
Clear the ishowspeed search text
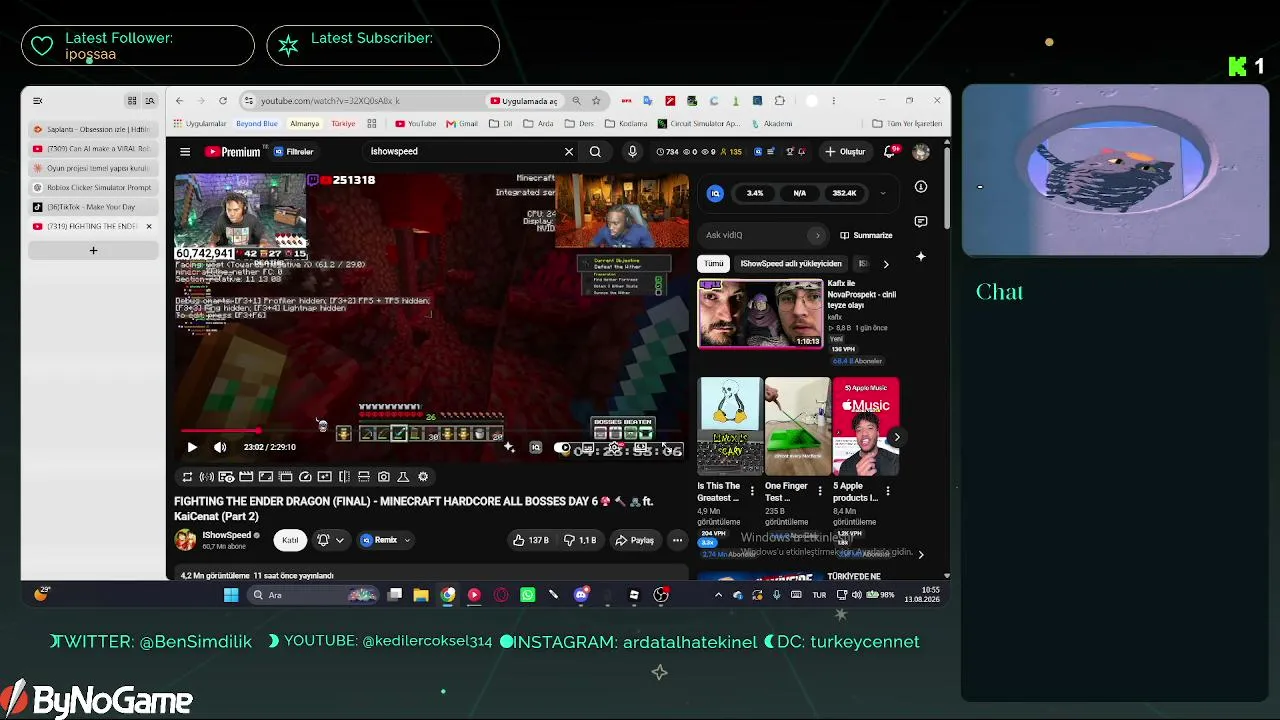pyautogui.click(x=569, y=152)
